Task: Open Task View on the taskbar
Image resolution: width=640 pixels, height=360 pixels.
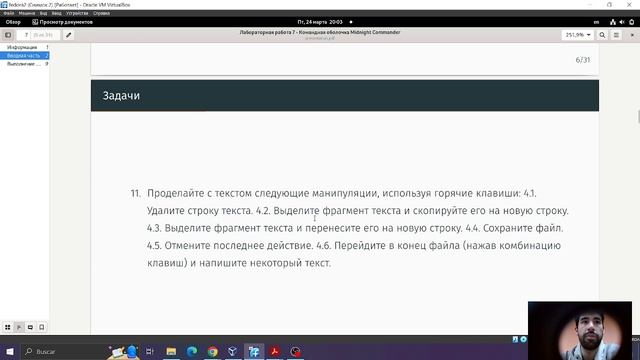Action: point(150,351)
